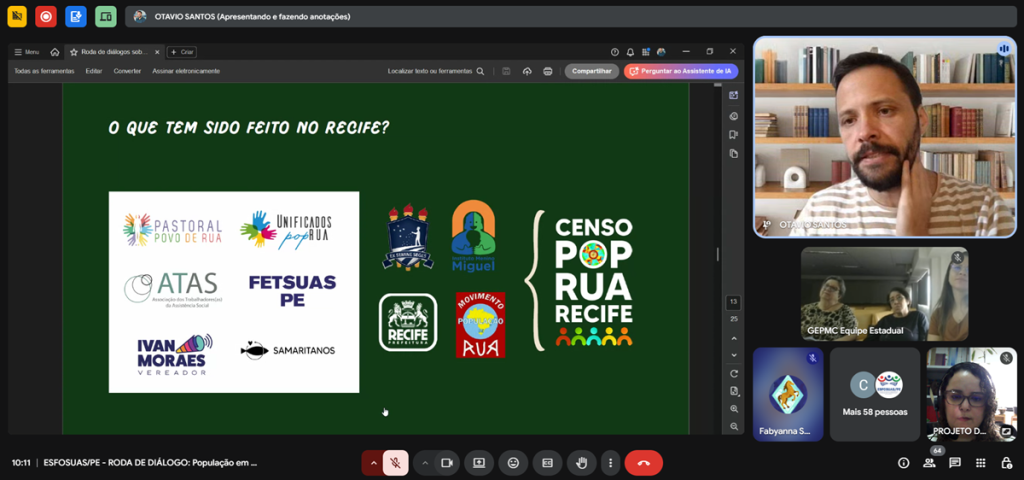Click the 'Mais 58 pessoas' participant tile
This screenshot has height=480, width=1024.
875,394
